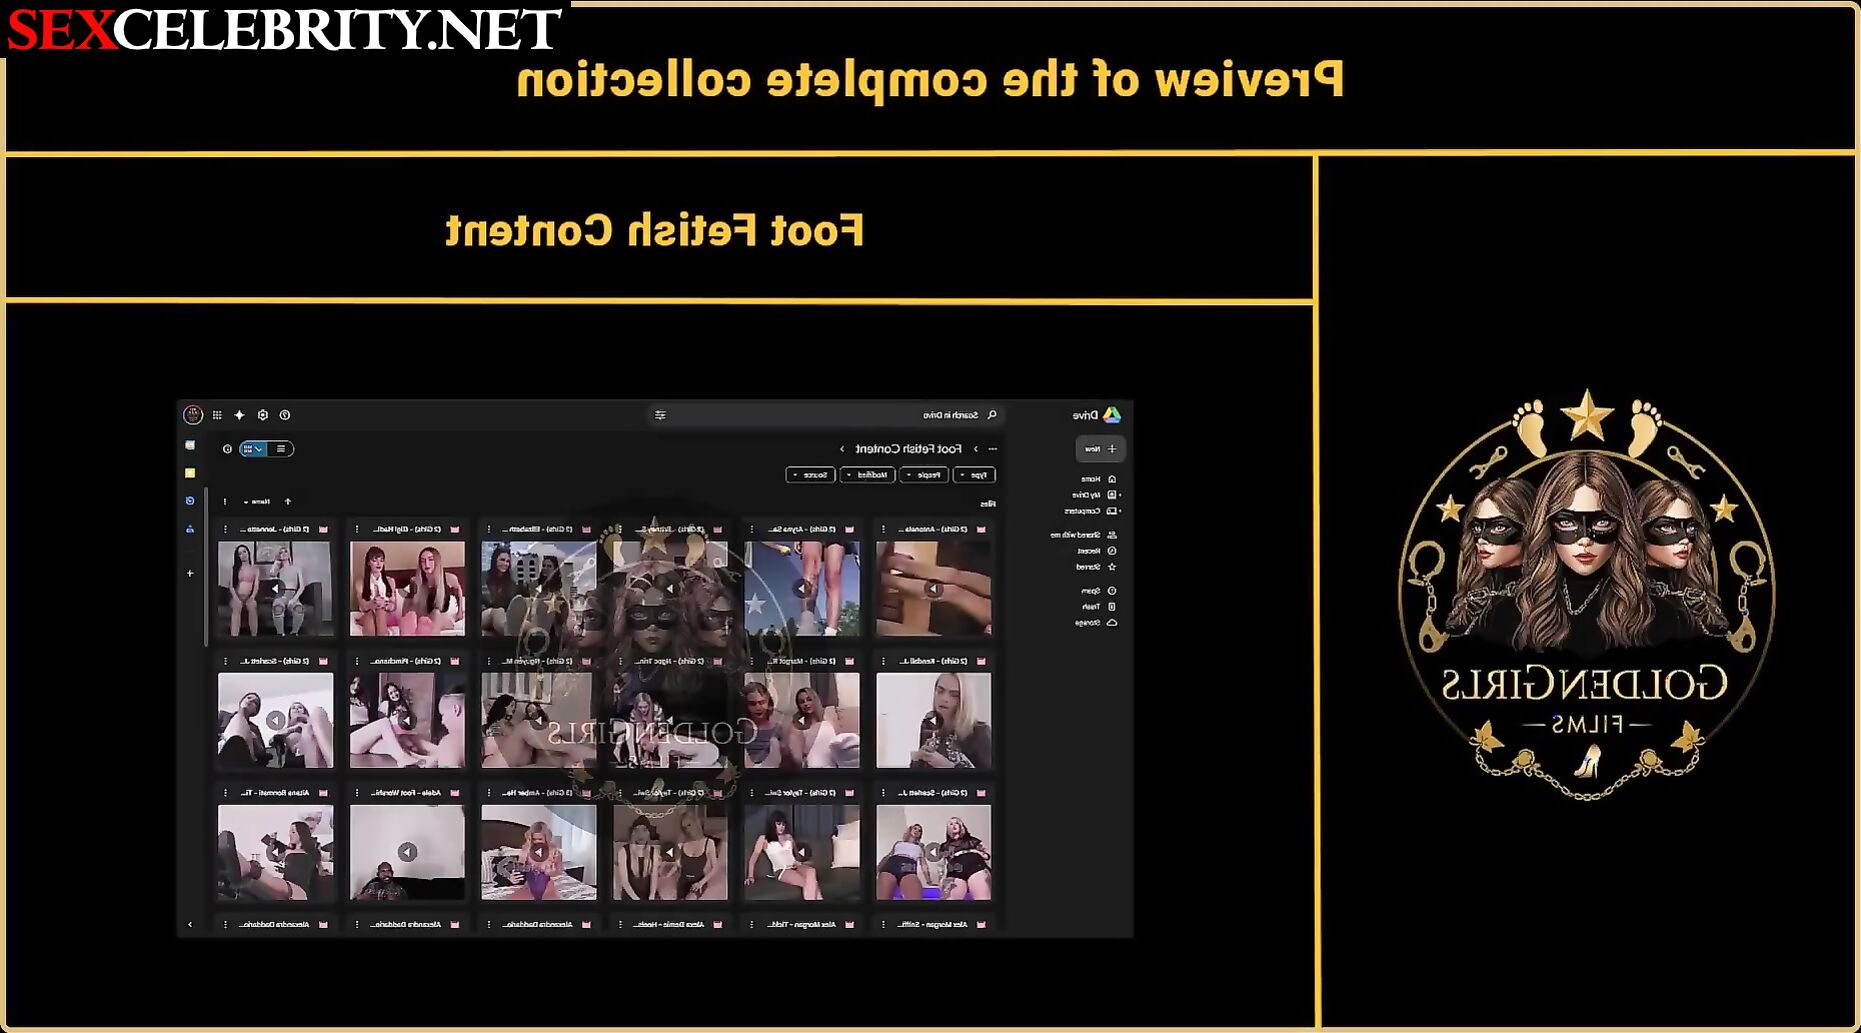Switch to list layout view

281,449
